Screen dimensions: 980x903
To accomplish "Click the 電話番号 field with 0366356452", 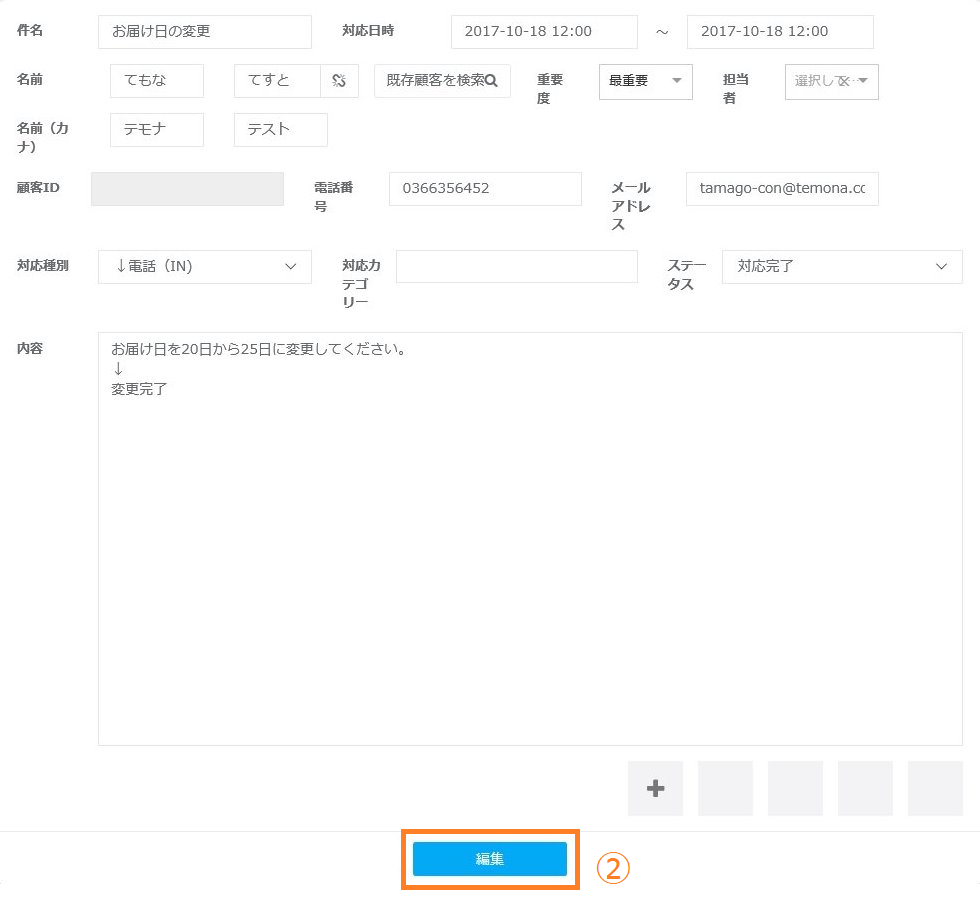I will pos(484,188).
